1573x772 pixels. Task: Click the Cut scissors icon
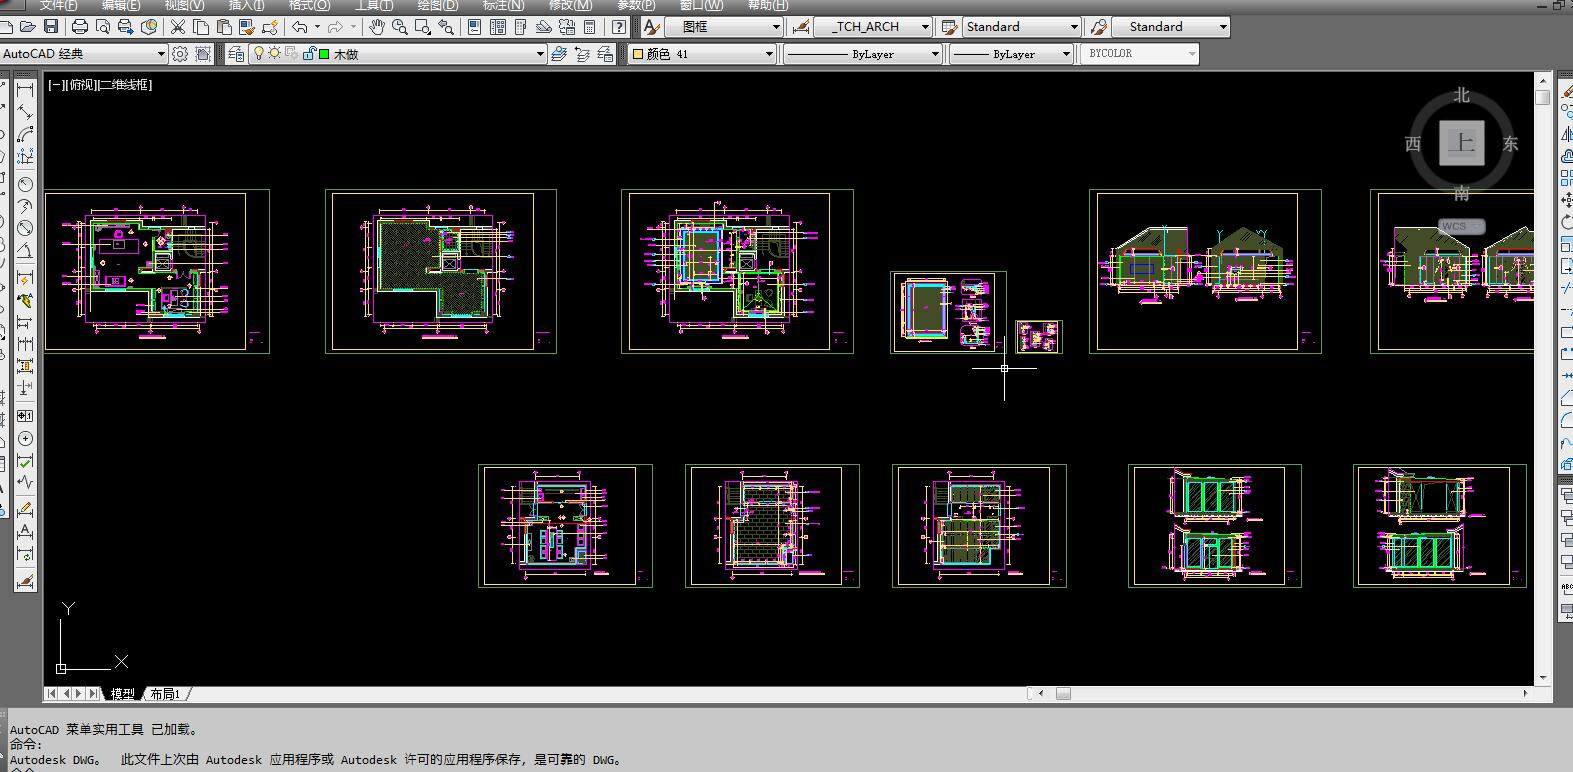[178, 27]
